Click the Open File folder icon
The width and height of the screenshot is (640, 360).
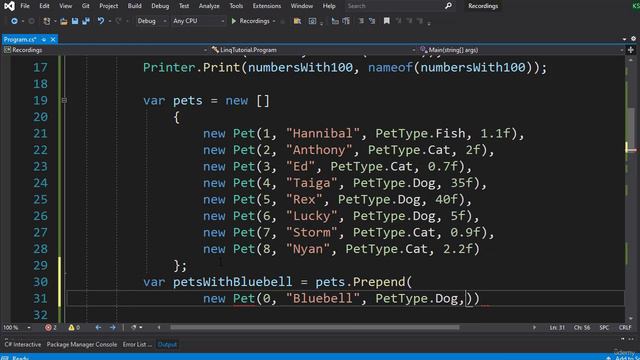pos(64,21)
